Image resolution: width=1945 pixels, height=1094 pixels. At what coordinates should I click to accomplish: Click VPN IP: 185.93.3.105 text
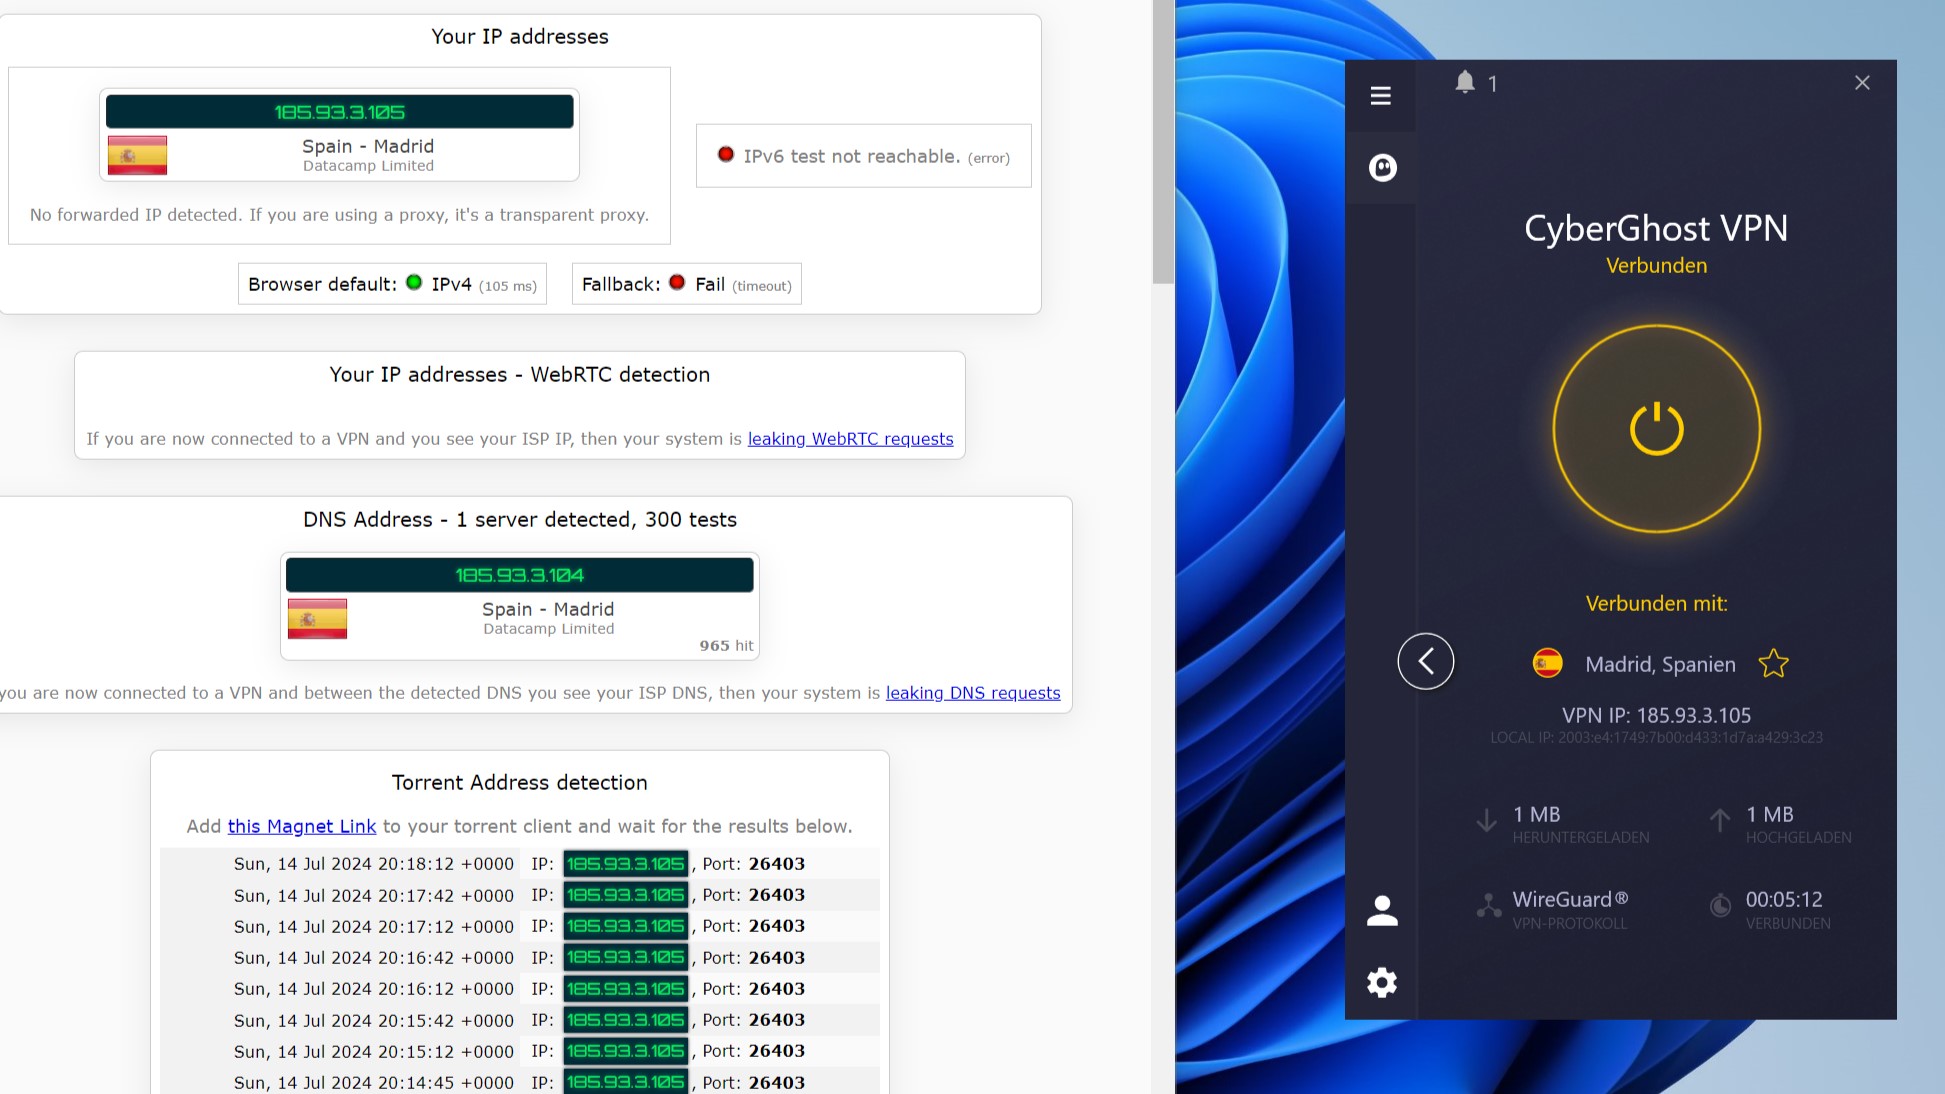coord(1656,716)
